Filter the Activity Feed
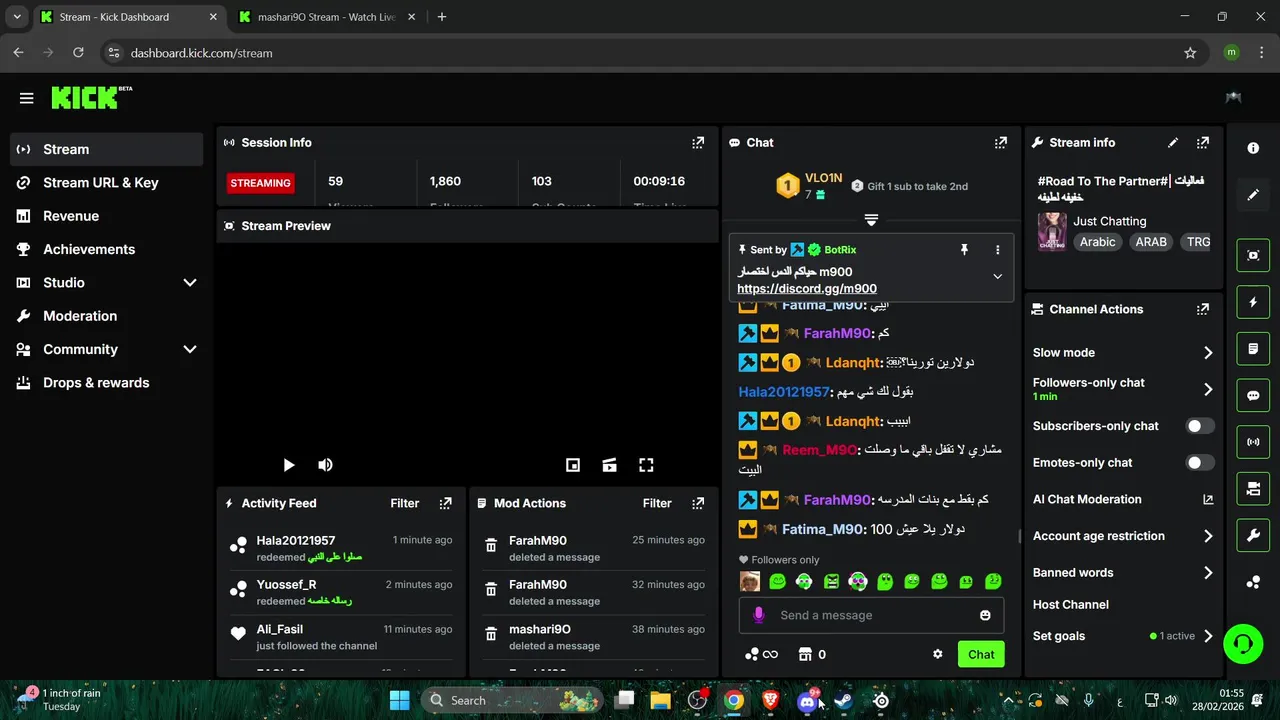 (x=405, y=503)
